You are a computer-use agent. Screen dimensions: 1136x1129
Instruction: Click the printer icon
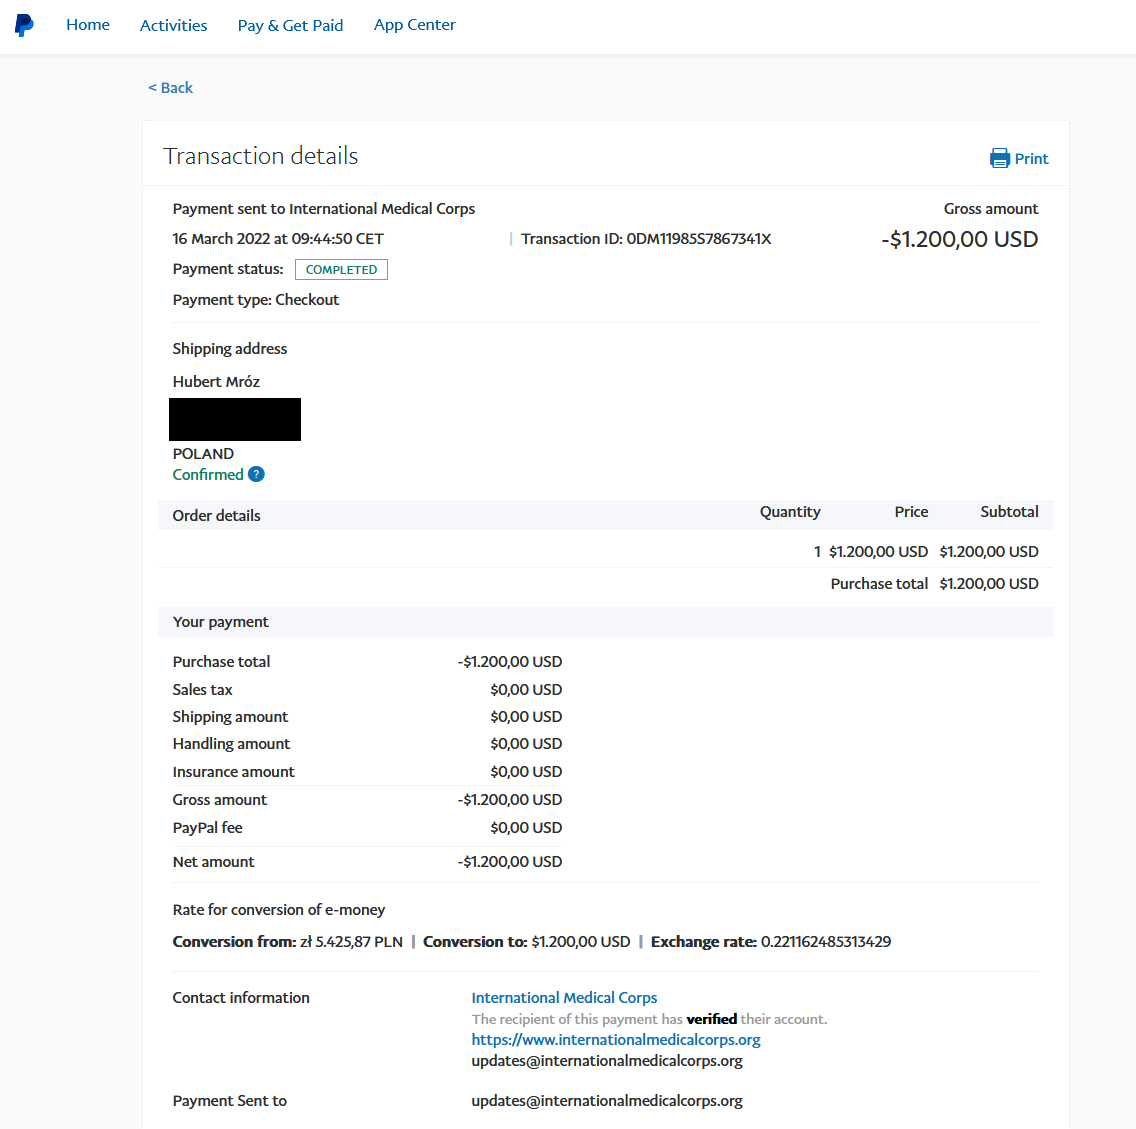point(1000,158)
